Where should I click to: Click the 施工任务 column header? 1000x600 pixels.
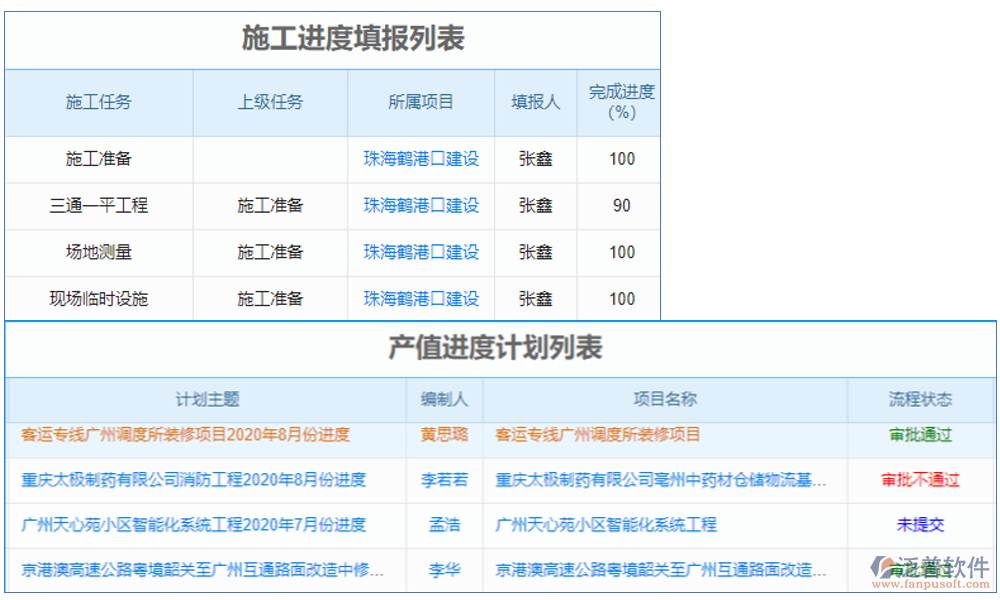click(x=99, y=102)
